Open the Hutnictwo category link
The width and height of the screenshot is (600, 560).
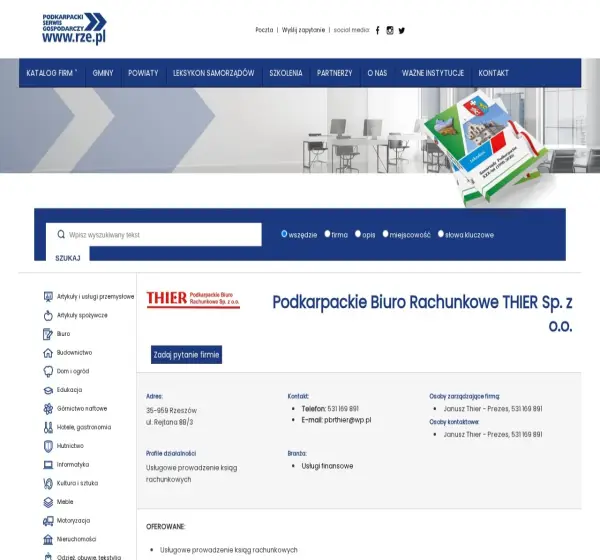[70, 446]
